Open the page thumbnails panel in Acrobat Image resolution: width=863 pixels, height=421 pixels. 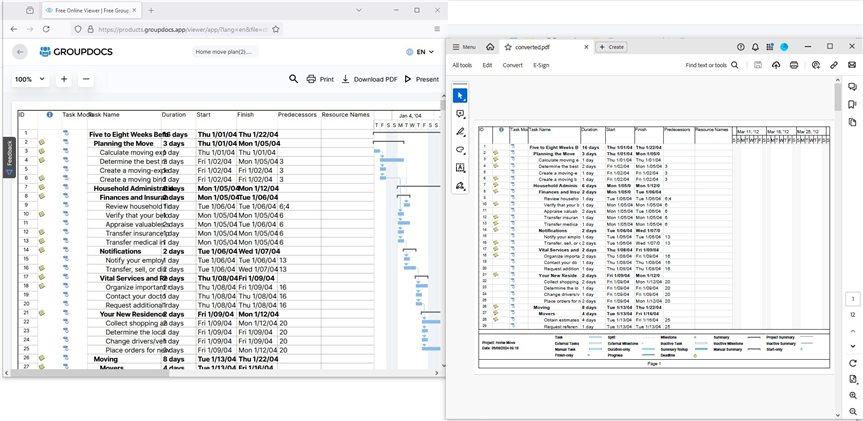(x=853, y=122)
